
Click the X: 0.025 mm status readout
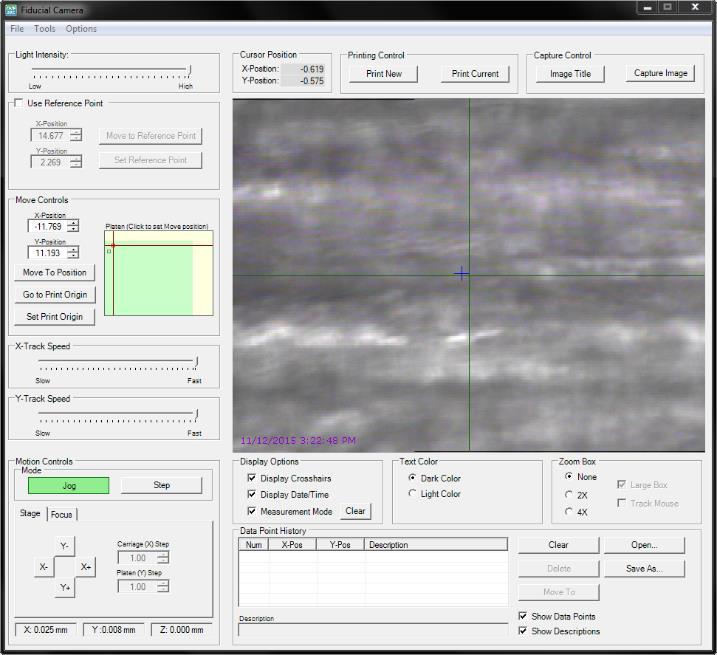(45, 630)
